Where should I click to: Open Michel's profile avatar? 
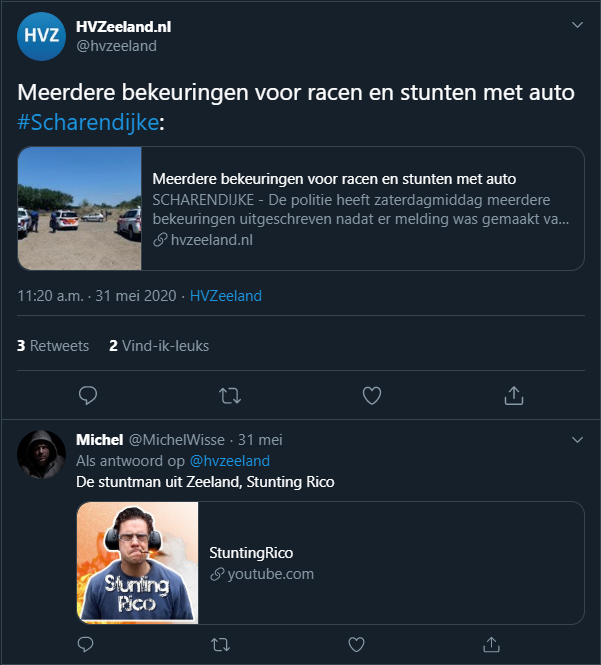[42, 455]
